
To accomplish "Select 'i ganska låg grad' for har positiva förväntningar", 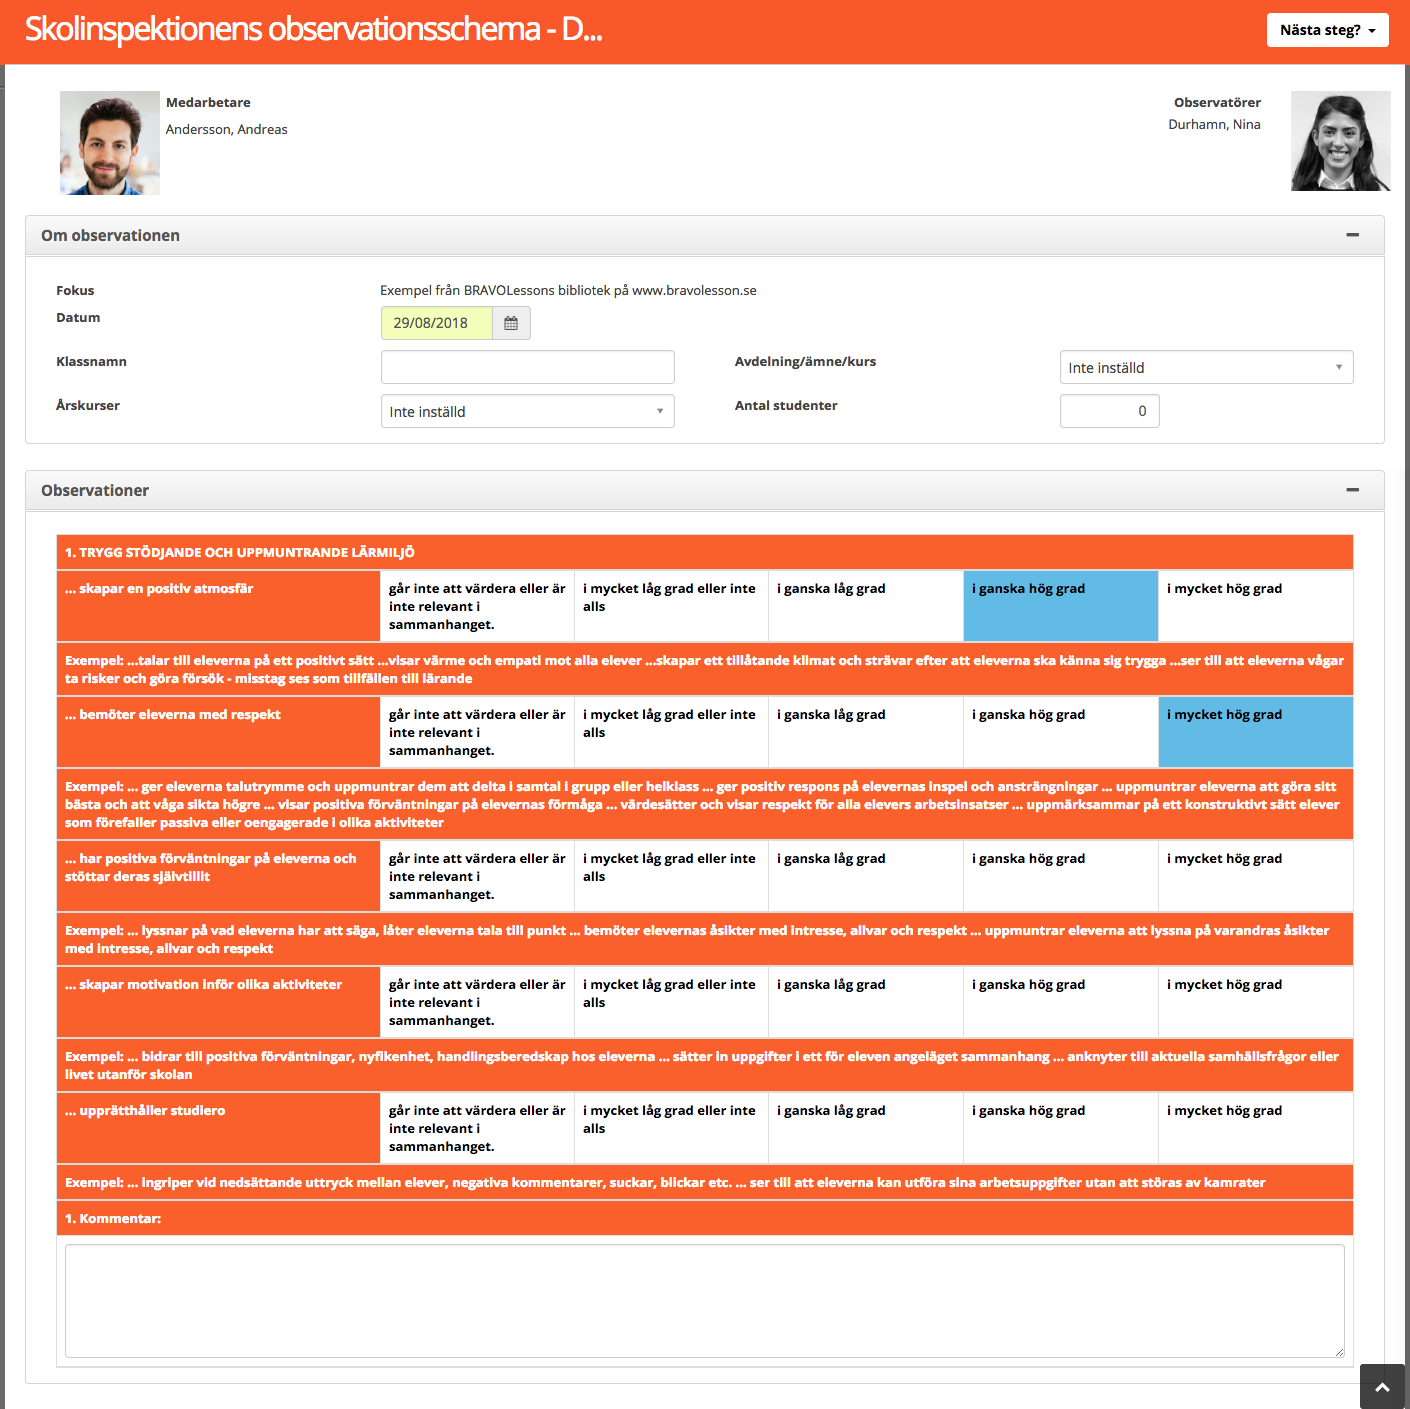I will click(866, 876).
